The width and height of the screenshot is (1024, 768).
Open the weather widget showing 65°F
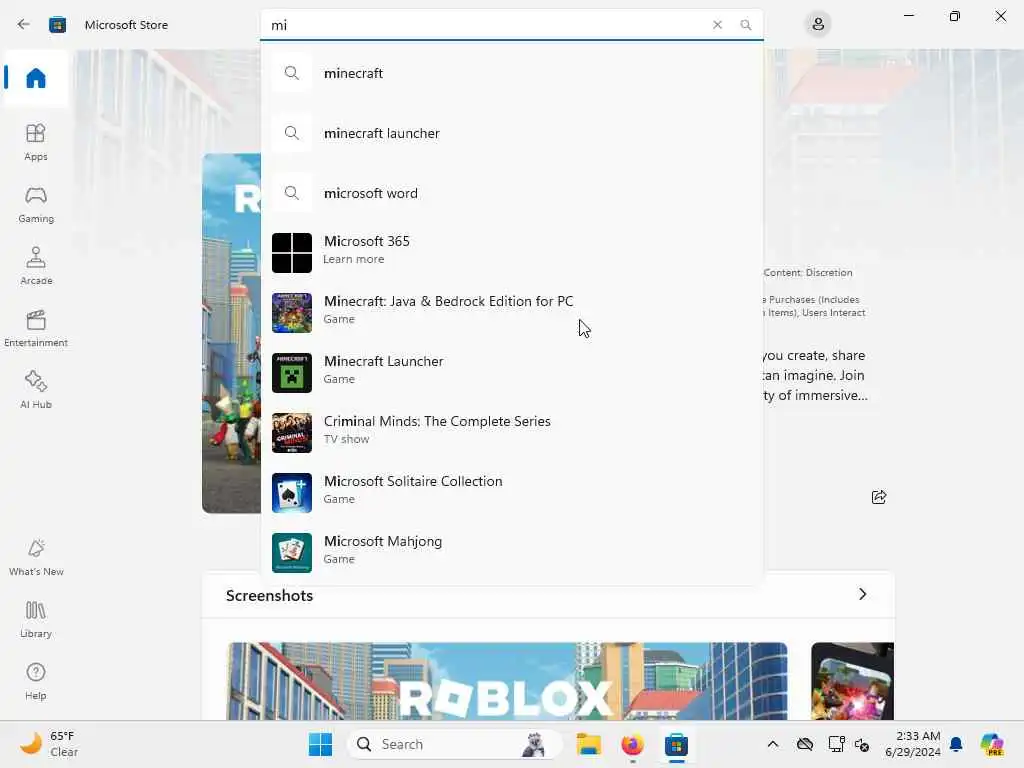pos(50,744)
